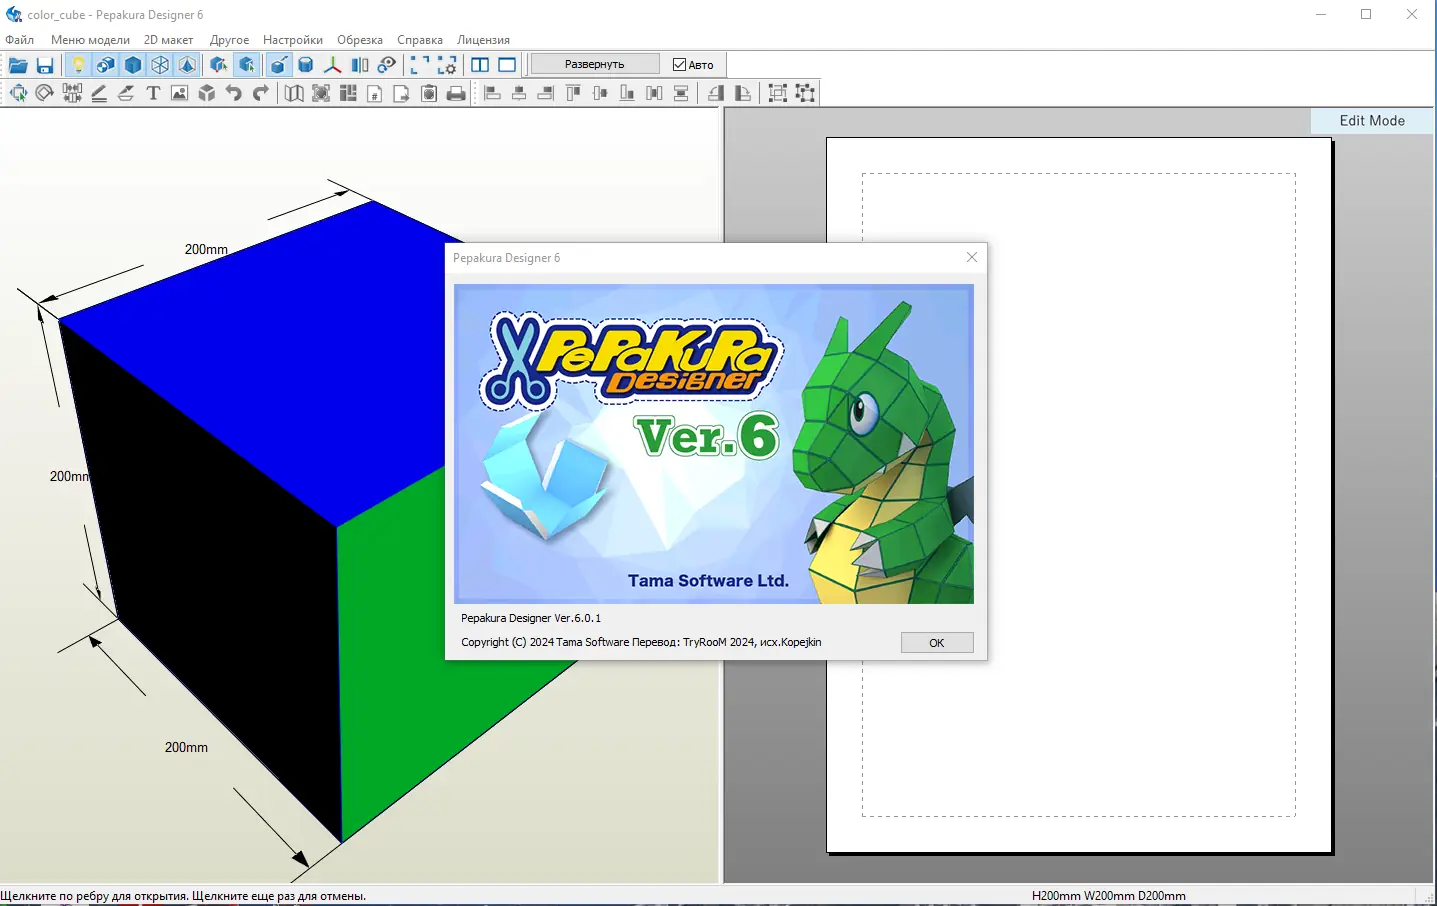Viewport: 1437px width, 906px height.
Task: Click the Edit Mode label
Action: [x=1372, y=120]
